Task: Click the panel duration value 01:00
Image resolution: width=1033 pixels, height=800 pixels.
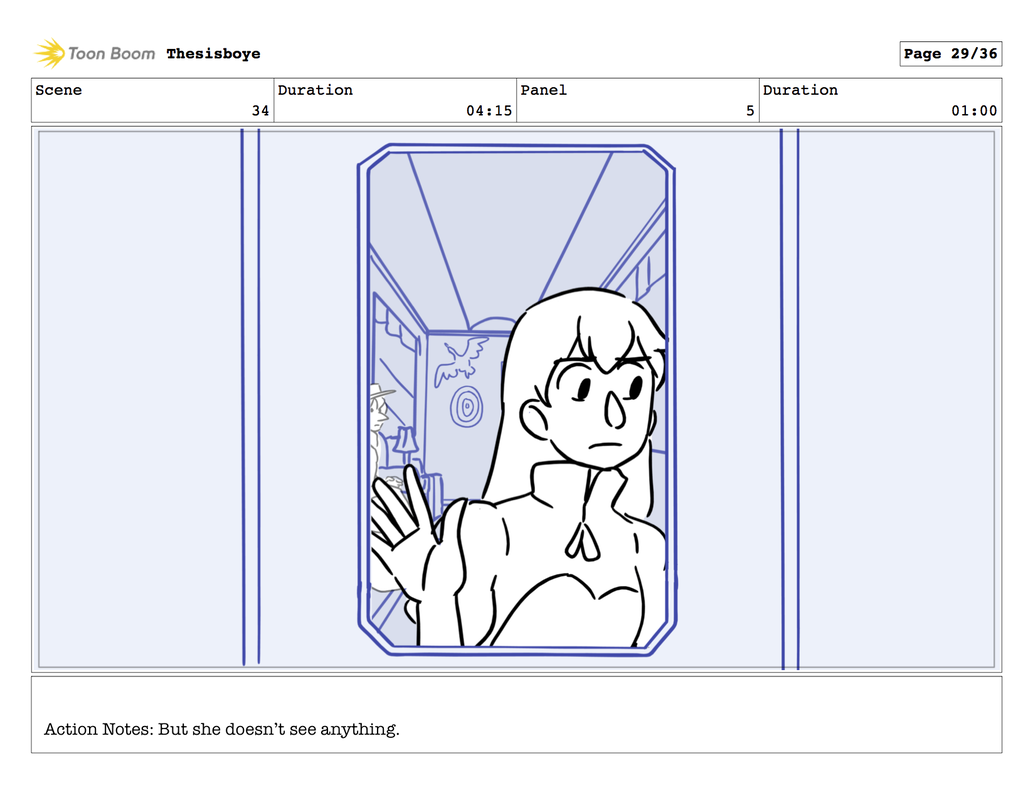Action: [974, 111]
